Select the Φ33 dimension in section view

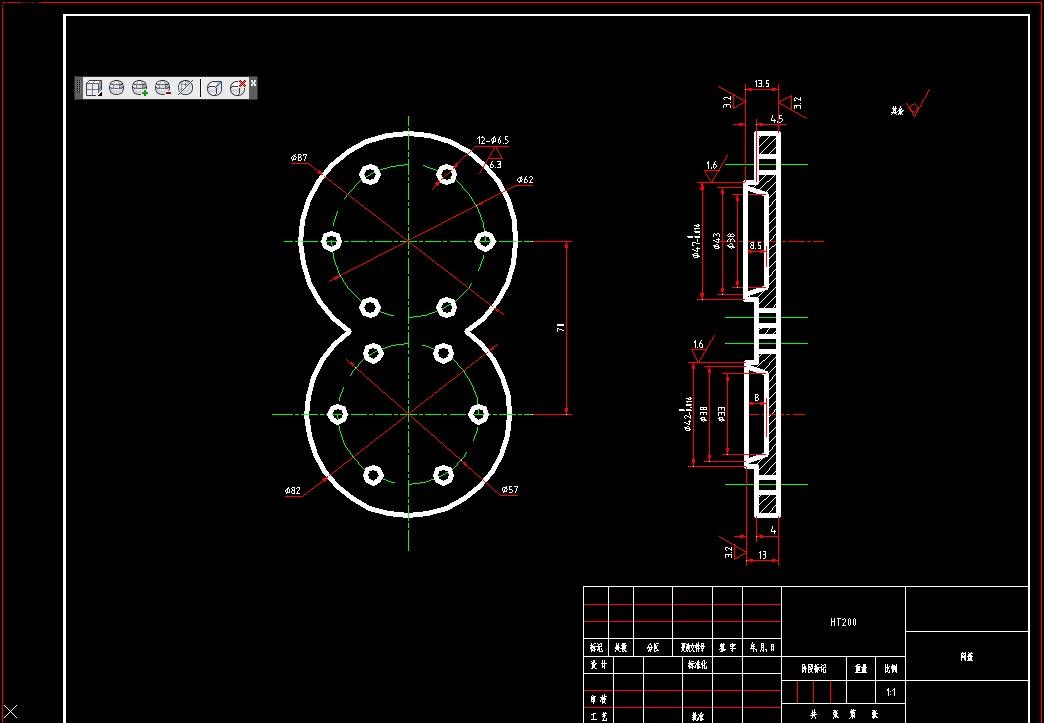[x=722, y=414]
